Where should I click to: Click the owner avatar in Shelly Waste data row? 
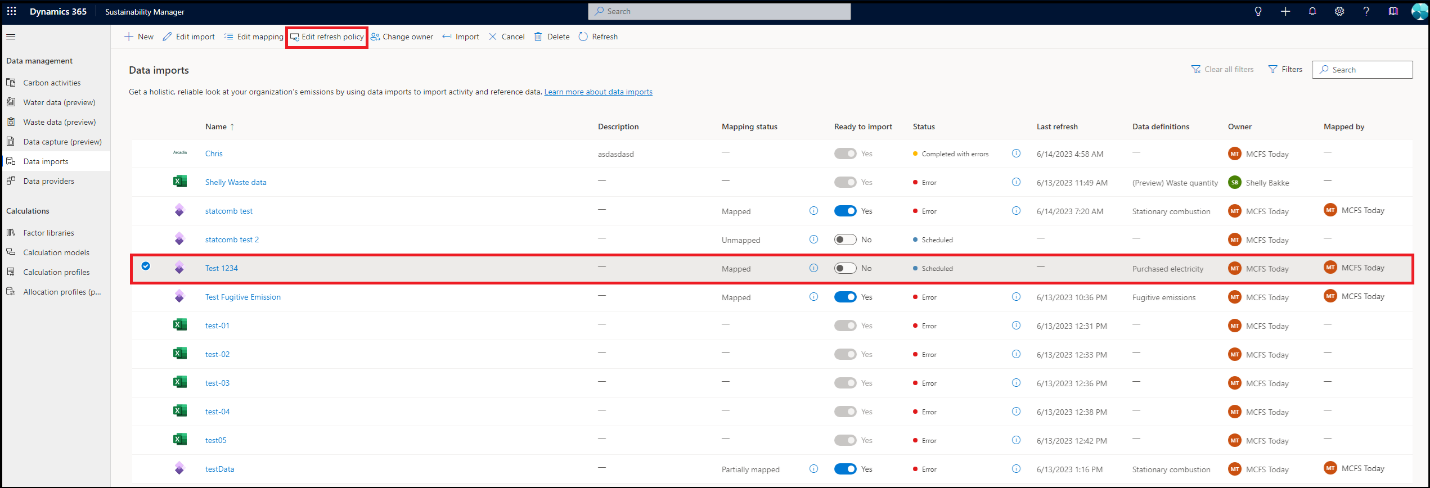(x=1234, y=182)
